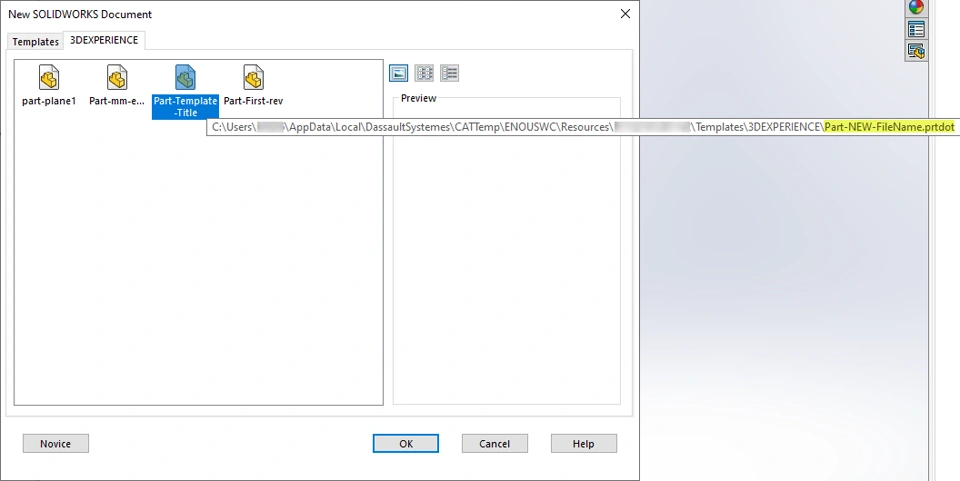This screenshot has width=960, height=481.
Task: Click the Part-Template-Title label text
Action: (x=185, y=106)
